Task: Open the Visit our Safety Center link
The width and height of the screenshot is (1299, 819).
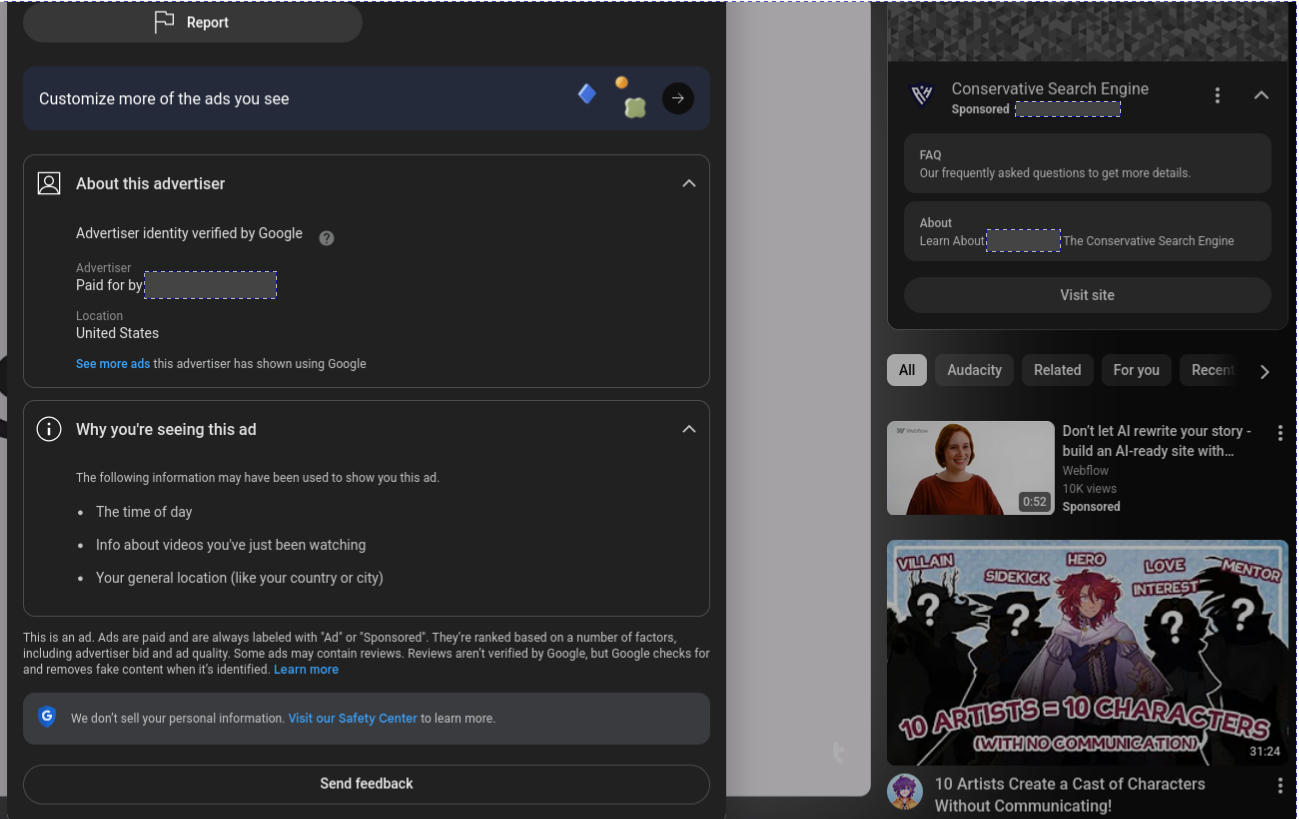Action: 352,718
